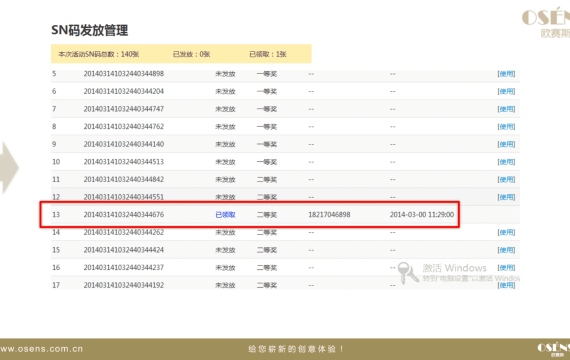Click the SN码总数 140张 summary text

[99, 54]
